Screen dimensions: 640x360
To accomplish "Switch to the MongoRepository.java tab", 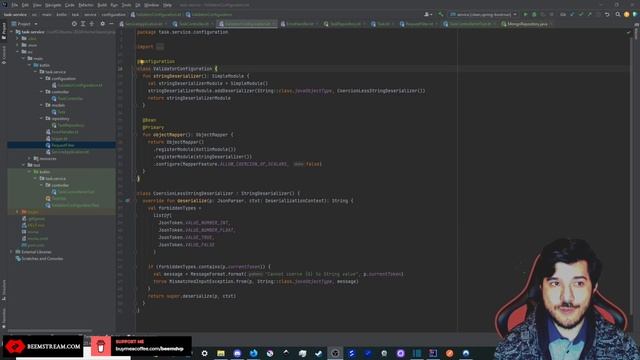I will (527, 24).
